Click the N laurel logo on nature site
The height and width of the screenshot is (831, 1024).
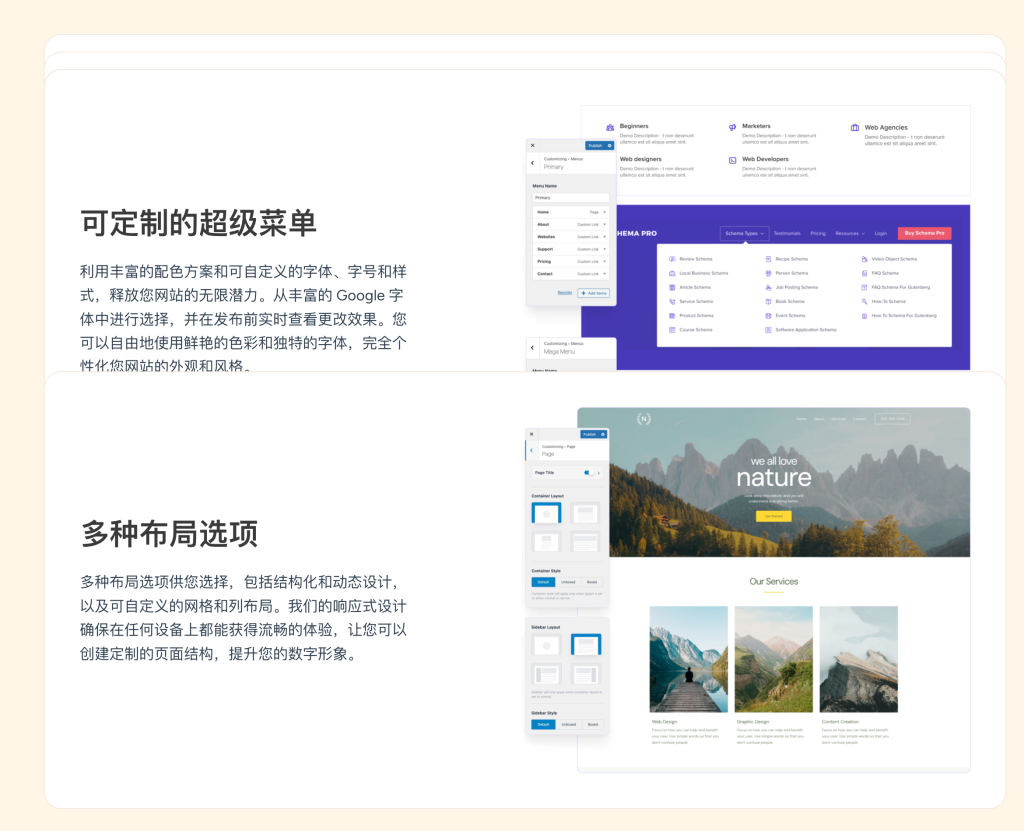[x=644, y=419]
